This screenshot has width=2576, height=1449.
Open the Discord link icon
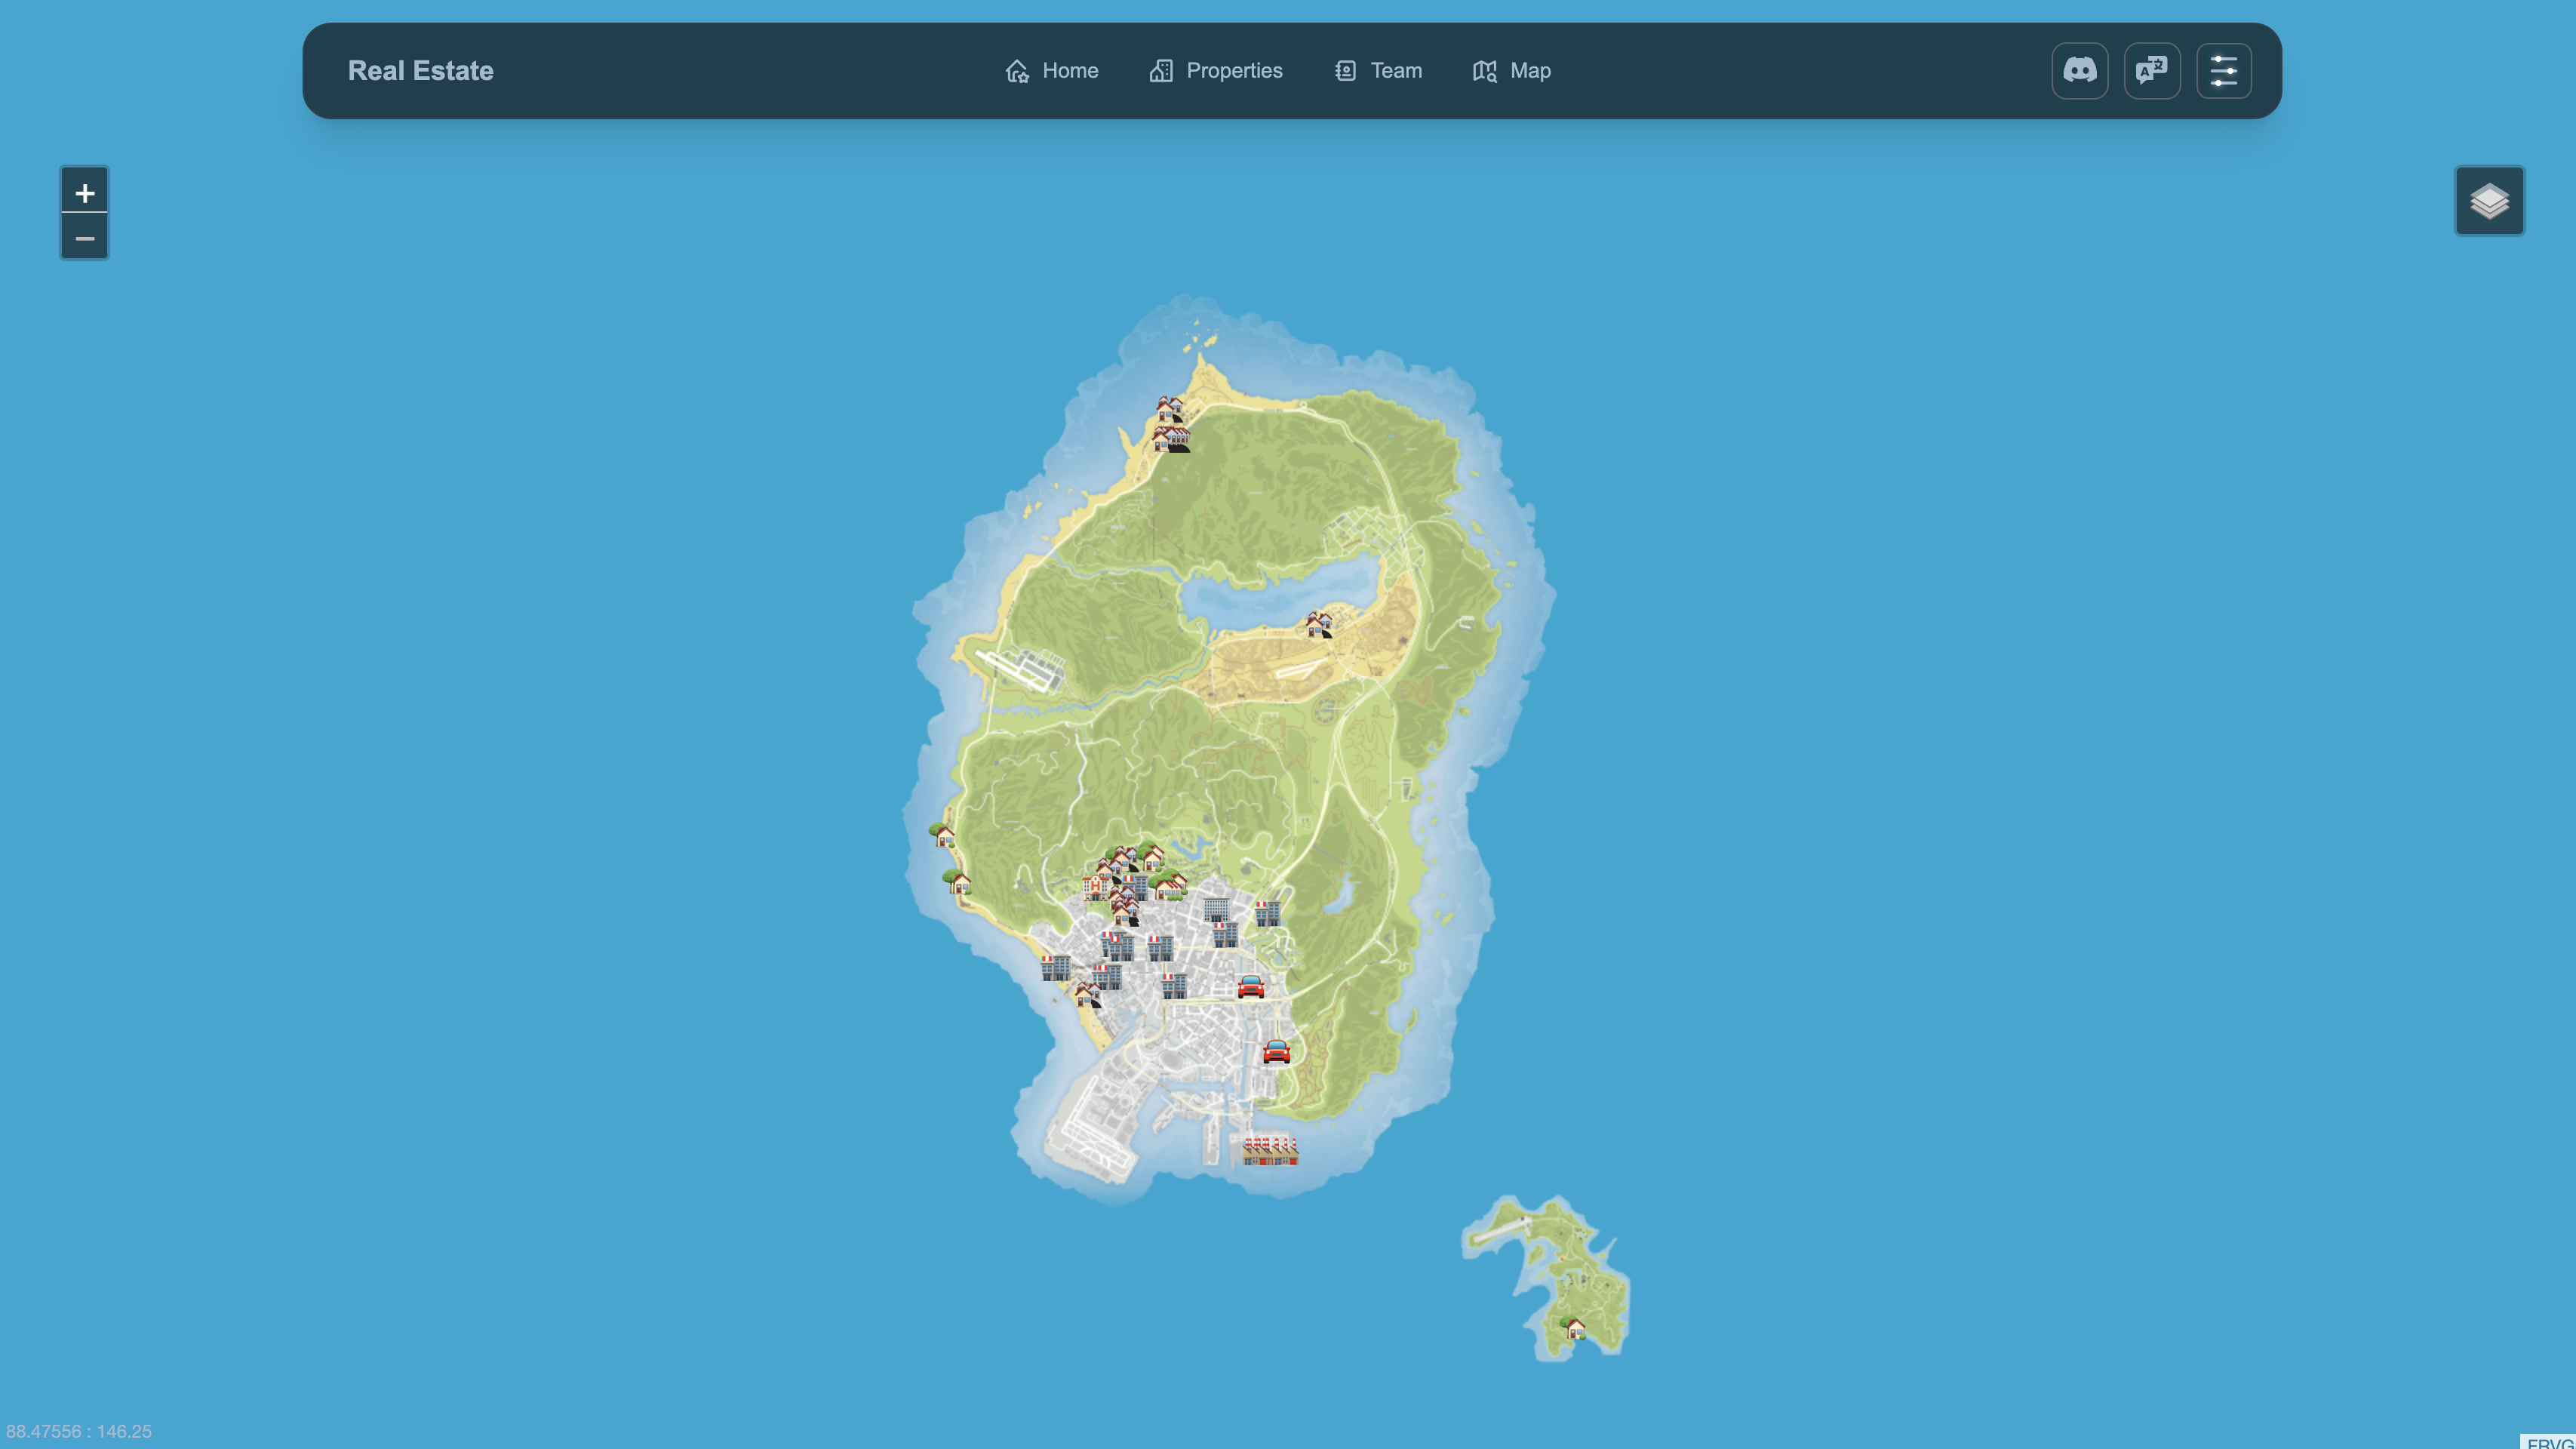(2079, 70)
